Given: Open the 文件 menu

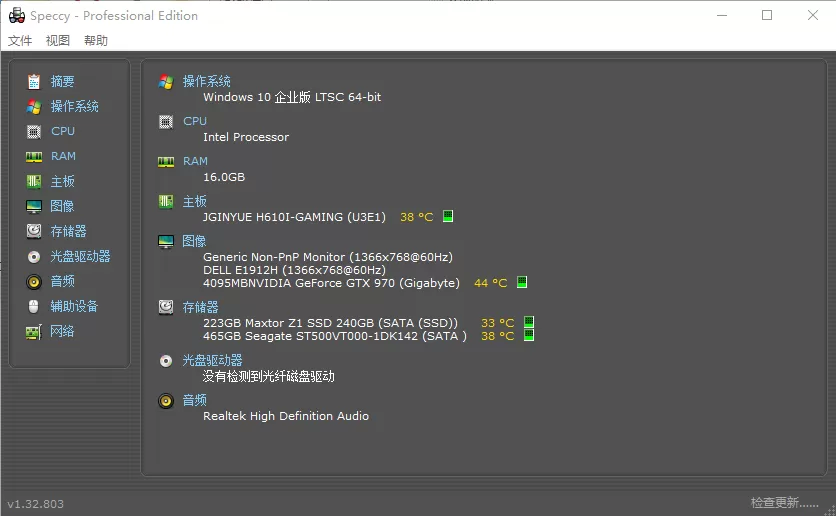Looking at the screenshot, I should point(20,41).
